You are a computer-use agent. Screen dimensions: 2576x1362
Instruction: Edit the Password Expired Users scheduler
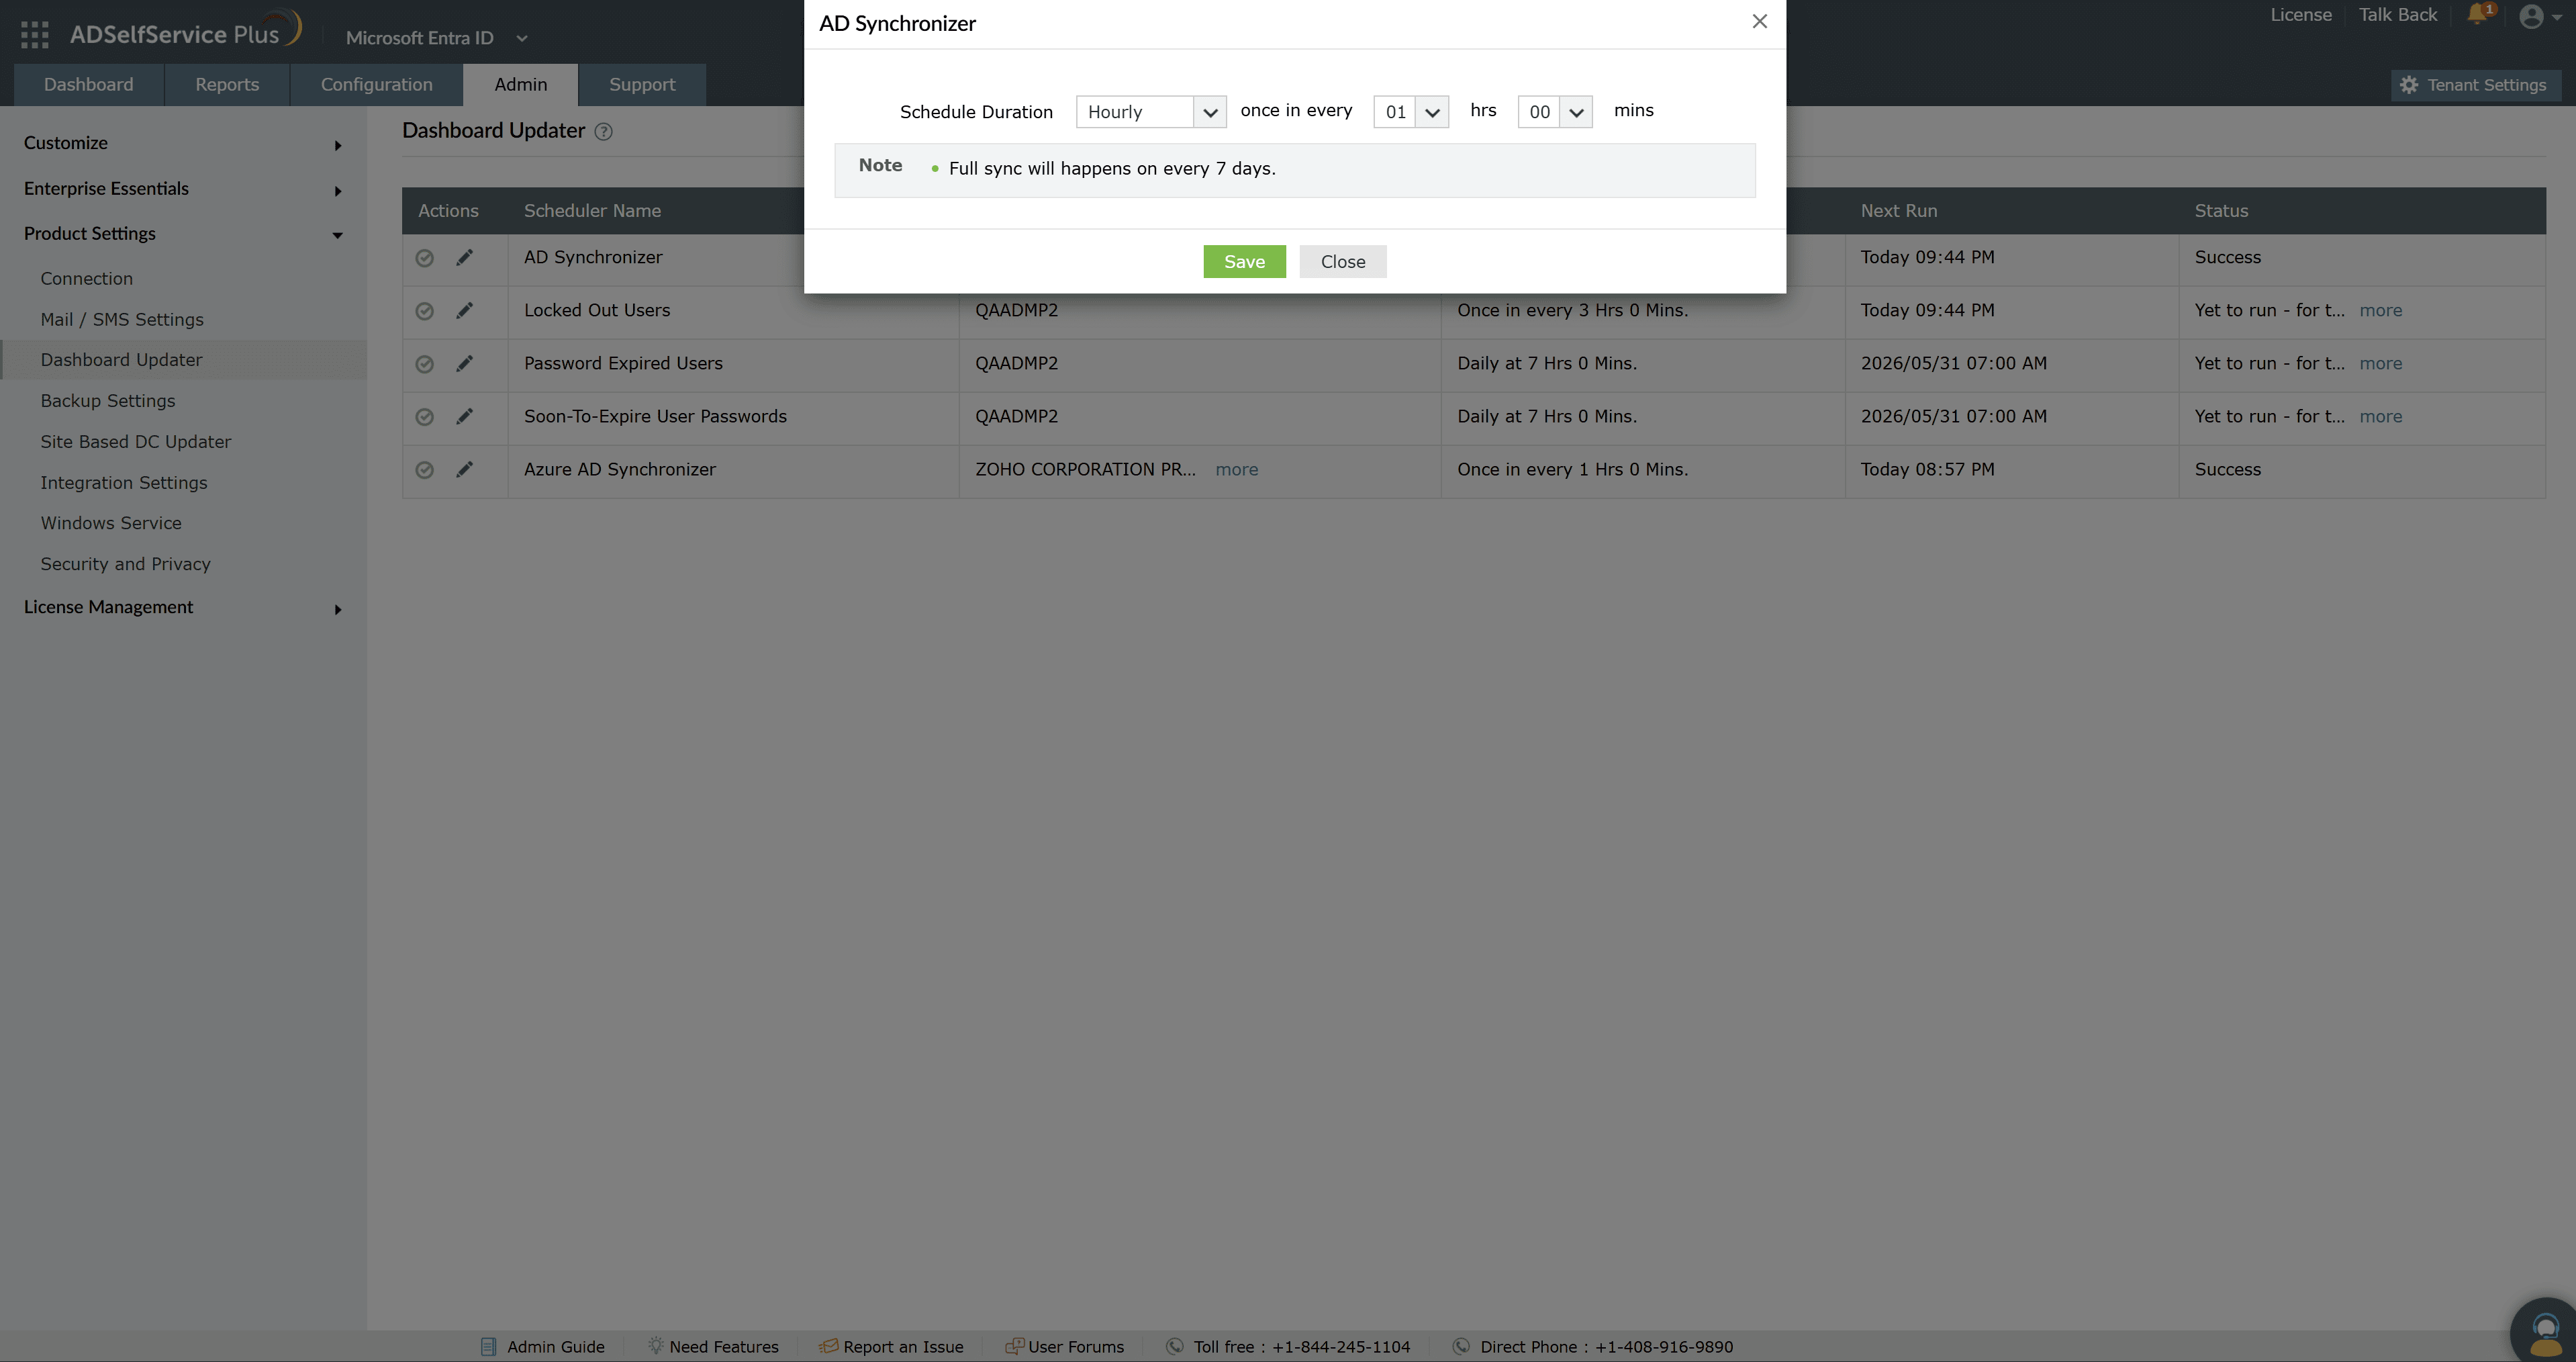464,364
